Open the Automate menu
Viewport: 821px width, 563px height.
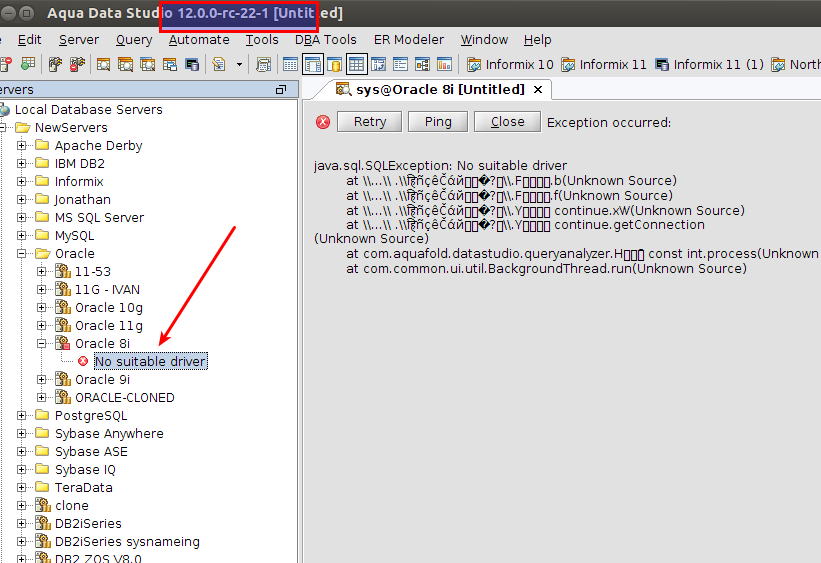tap(199, 40)
